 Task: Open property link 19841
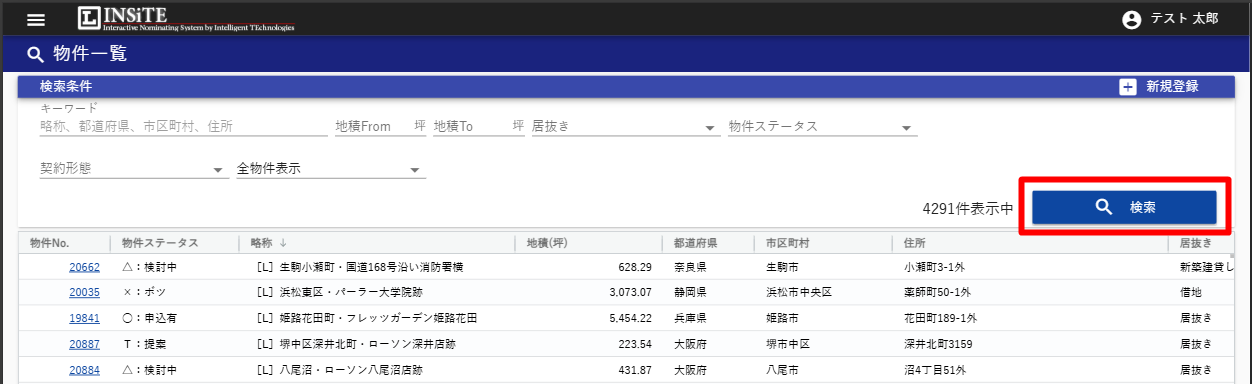coord(84,318)
